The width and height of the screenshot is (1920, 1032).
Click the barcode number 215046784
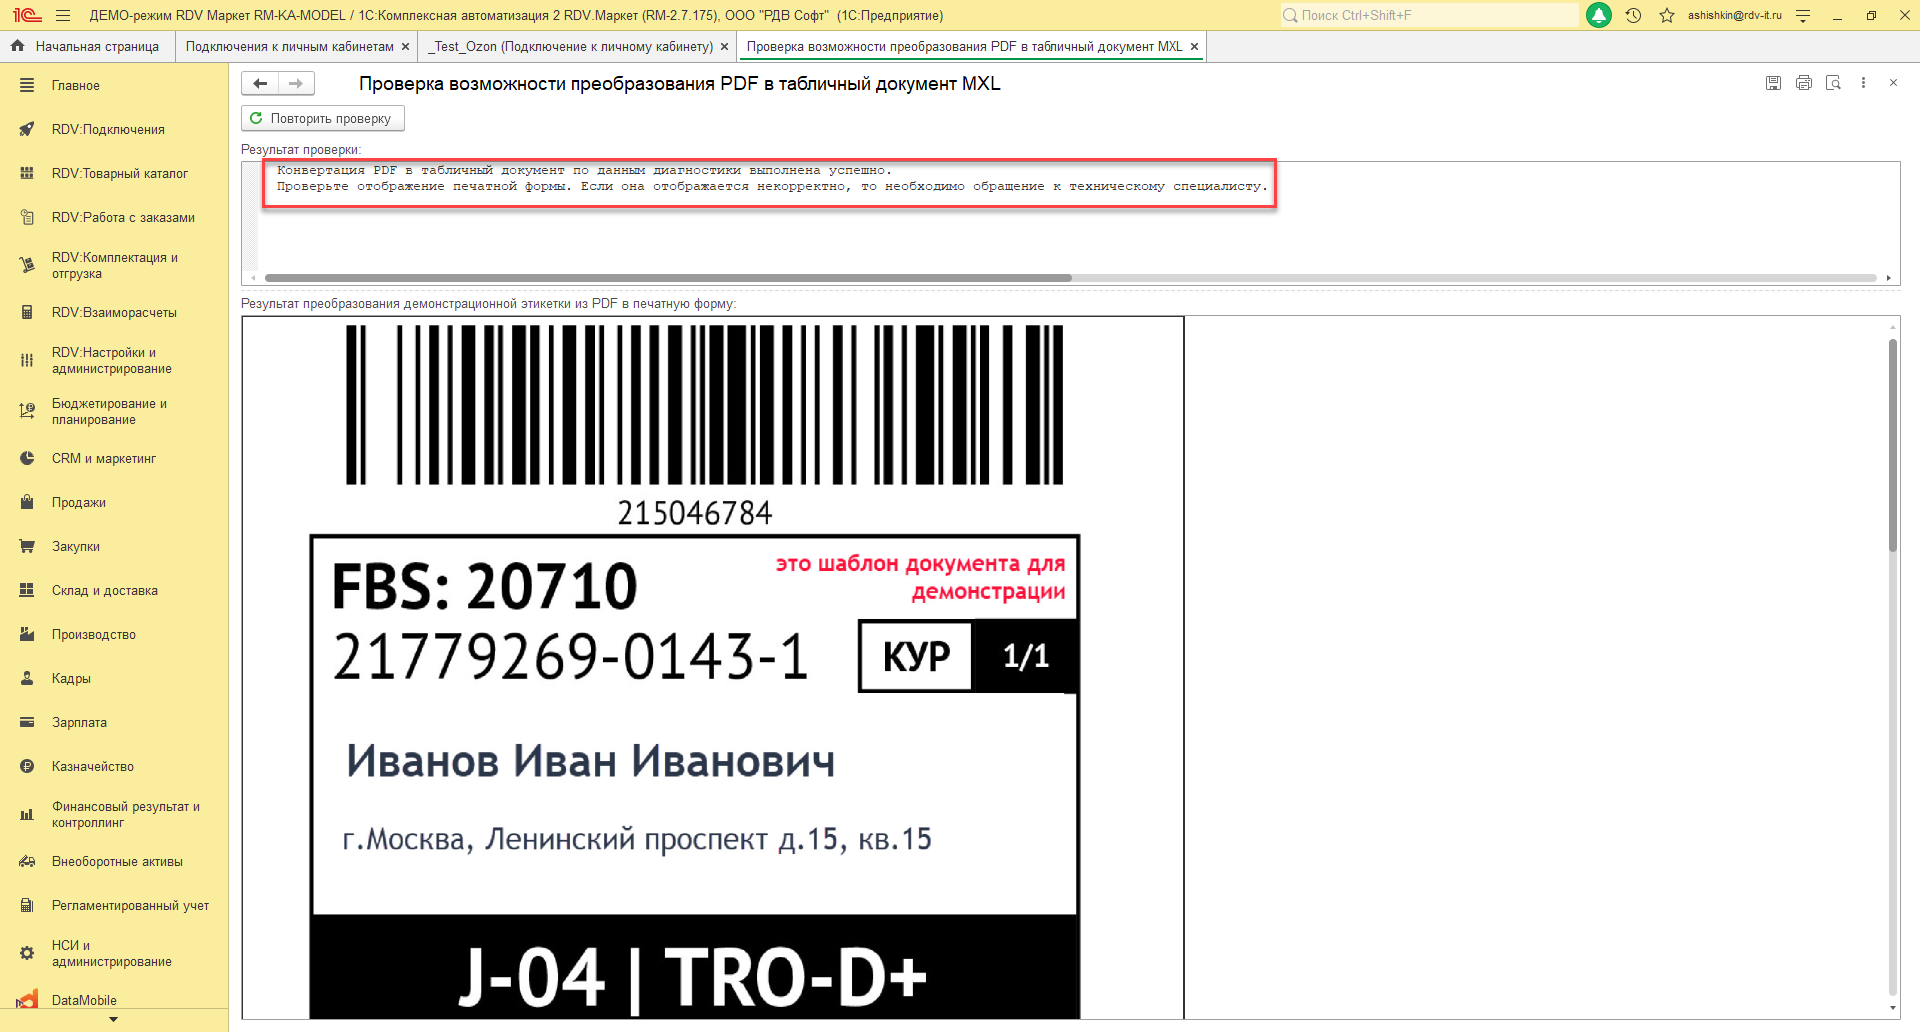click(695, 513)
